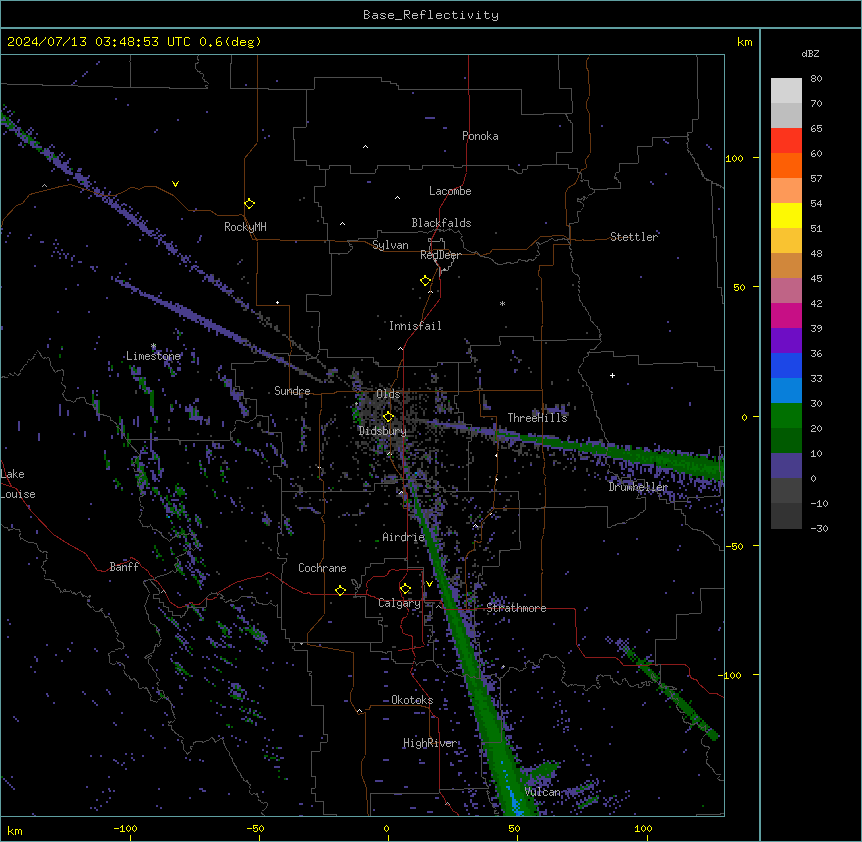Click the yellow radar marker near RockyMH

249,203
